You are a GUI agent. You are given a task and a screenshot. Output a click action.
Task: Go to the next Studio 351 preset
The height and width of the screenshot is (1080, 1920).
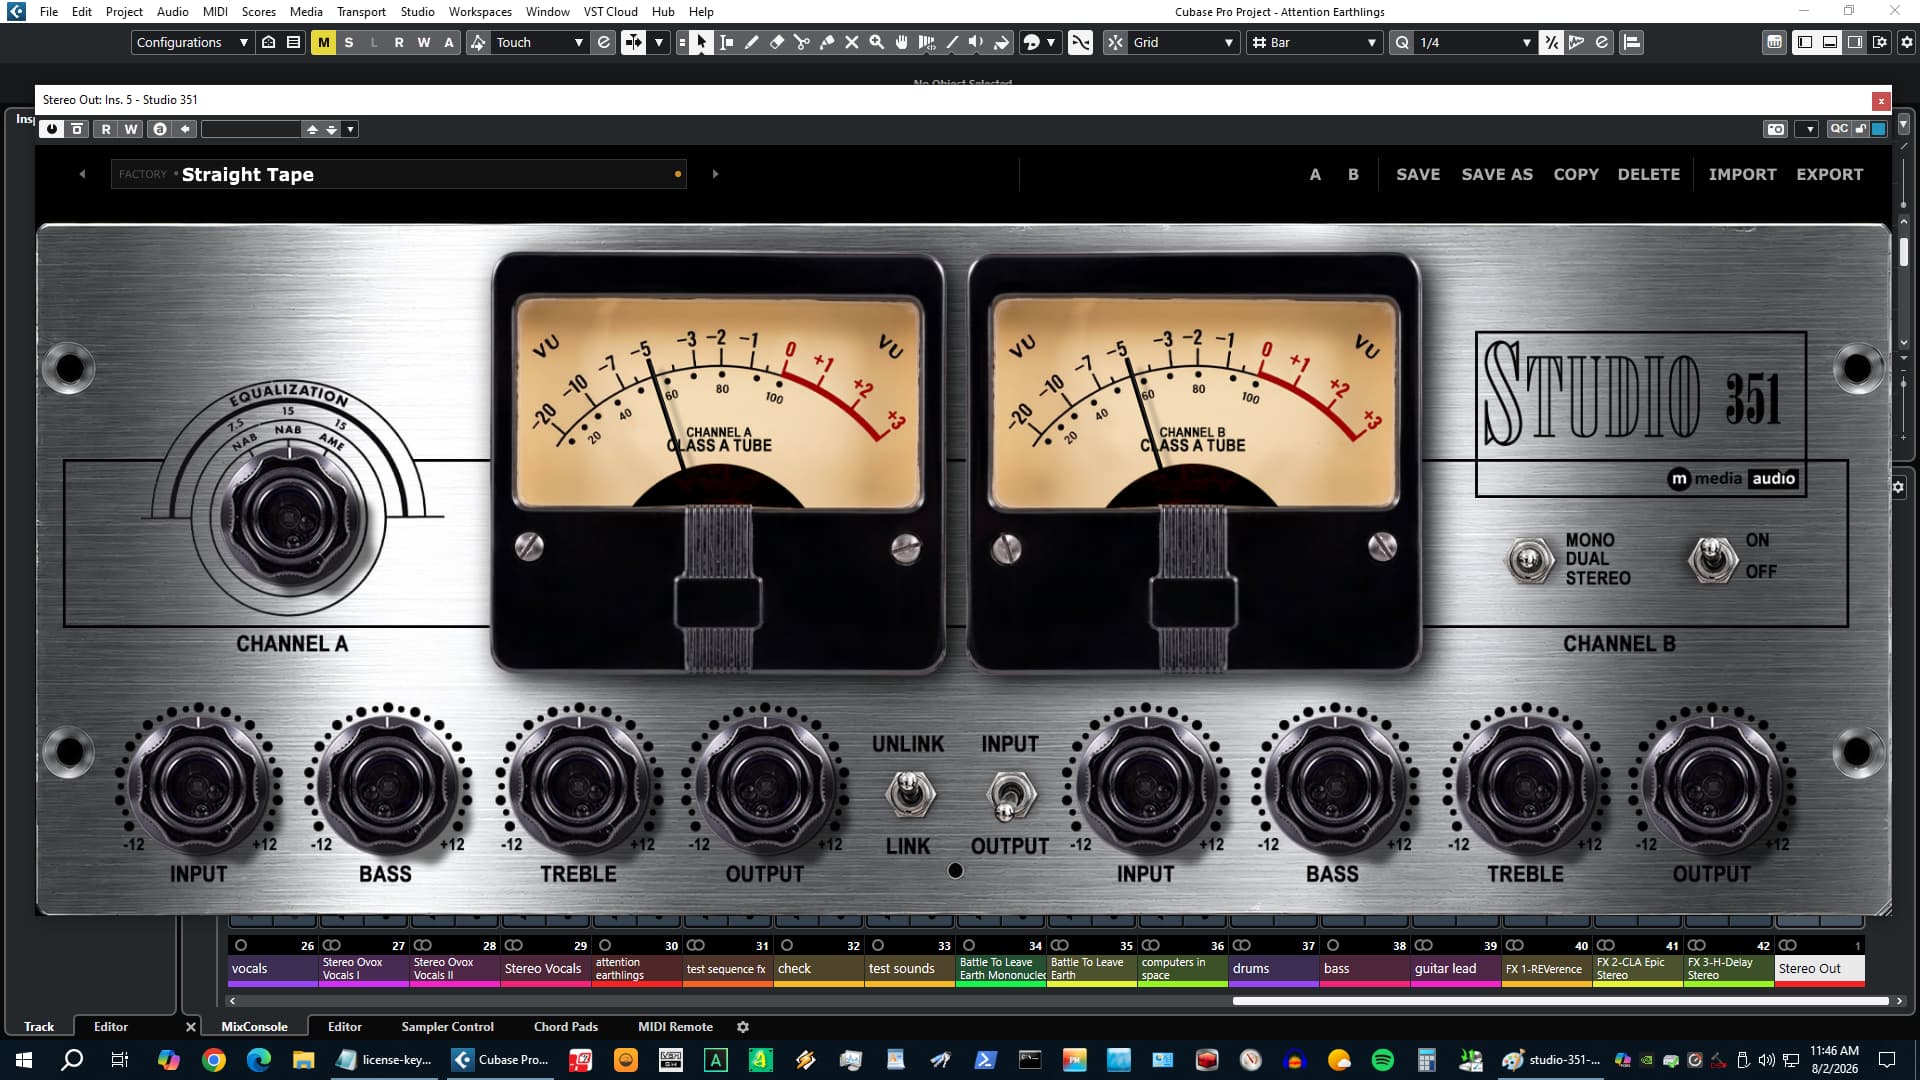715,174
